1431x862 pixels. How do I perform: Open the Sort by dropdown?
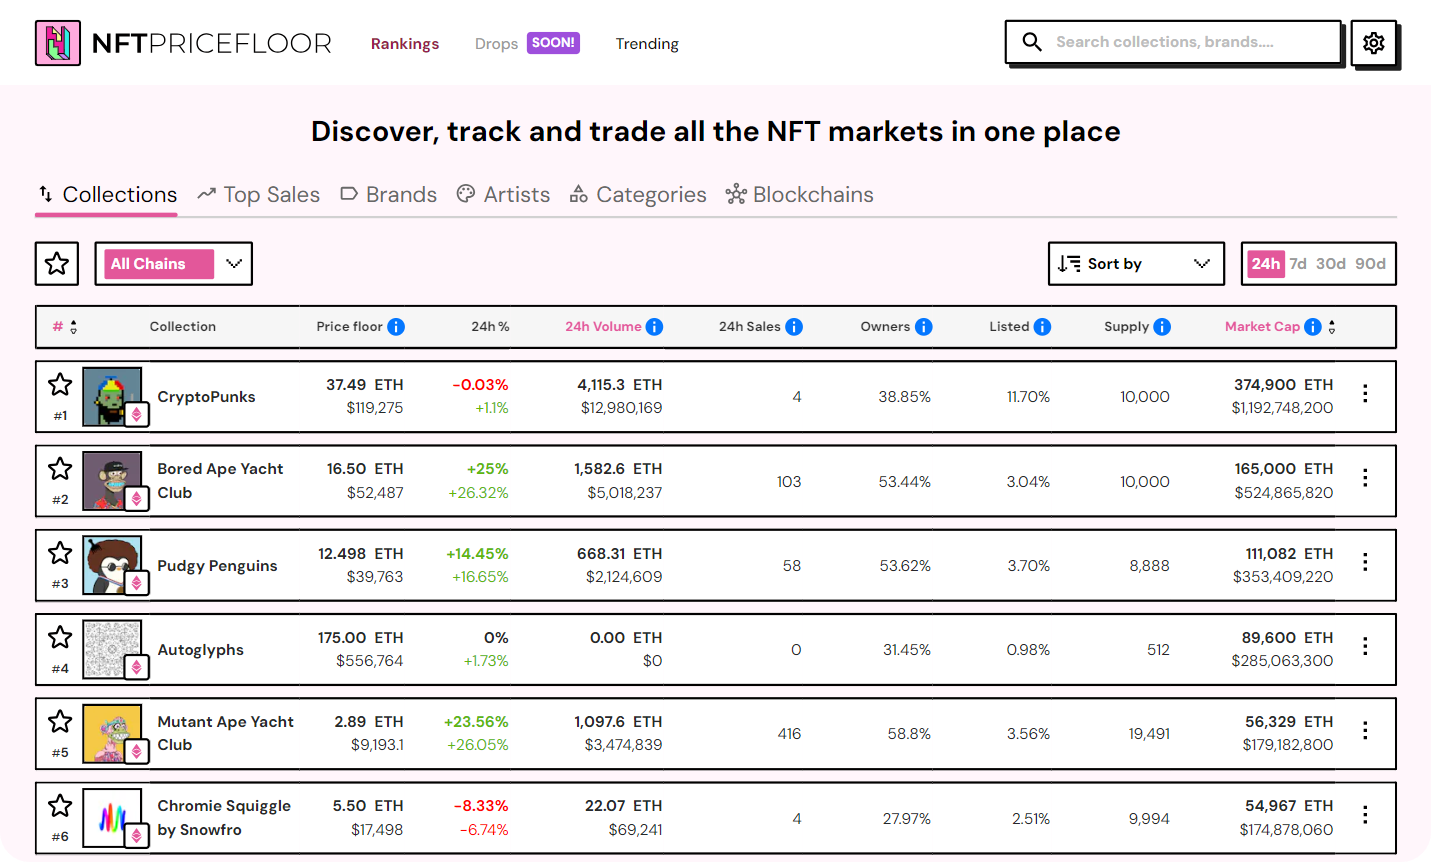point(1136,263)
